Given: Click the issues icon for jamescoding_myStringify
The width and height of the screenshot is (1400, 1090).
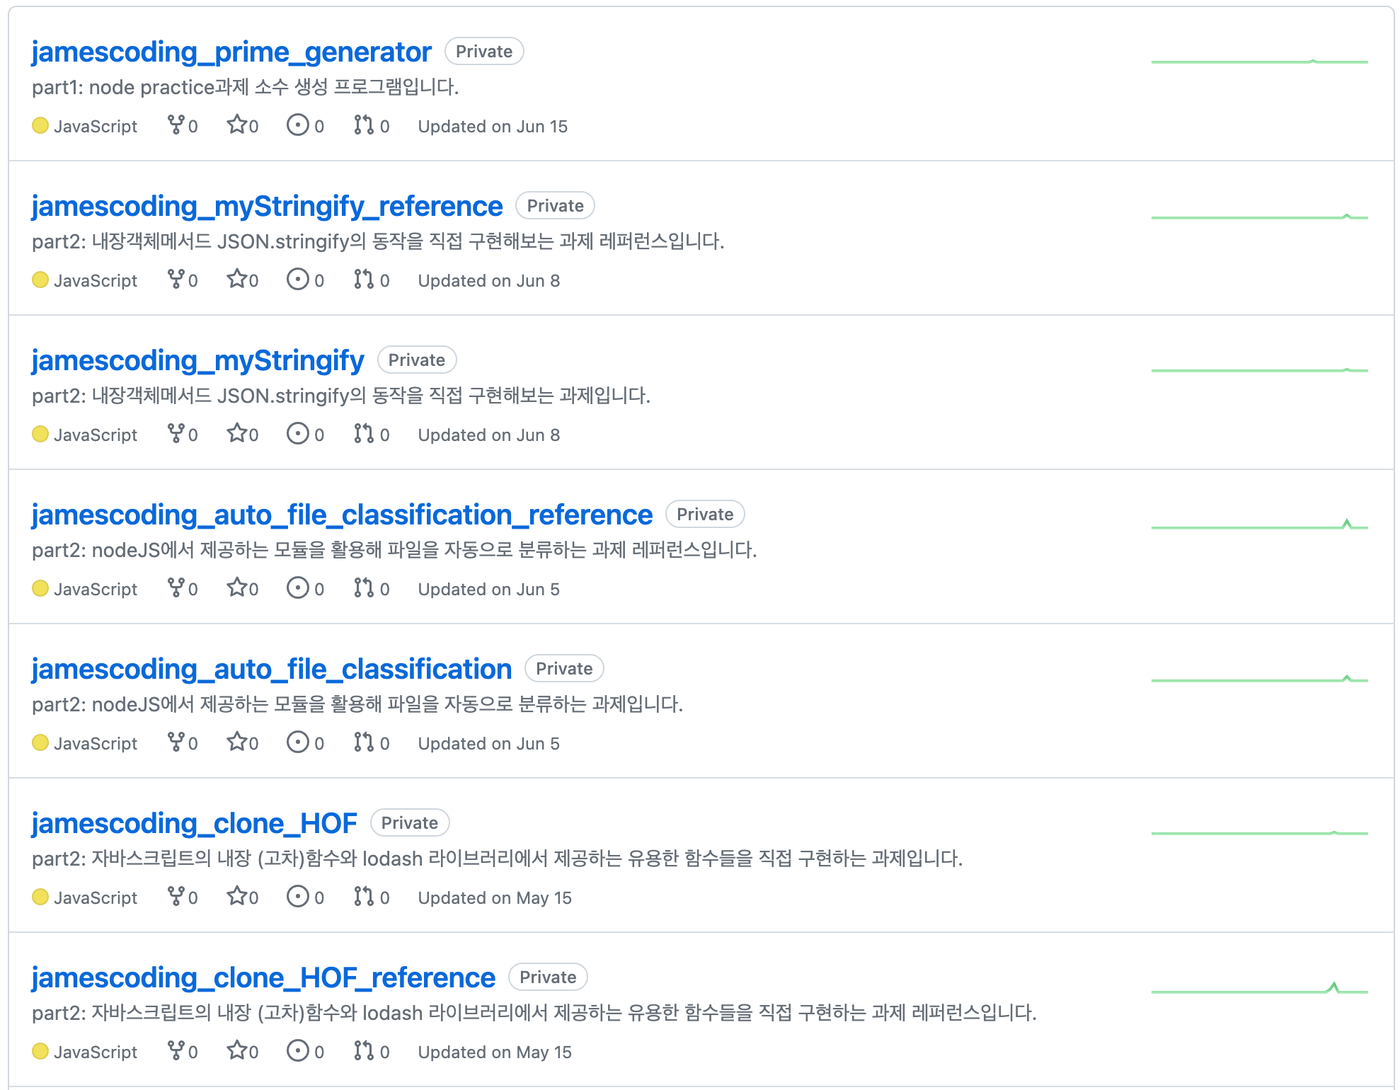Looking at the screenshot, I should tap(297, 434).
